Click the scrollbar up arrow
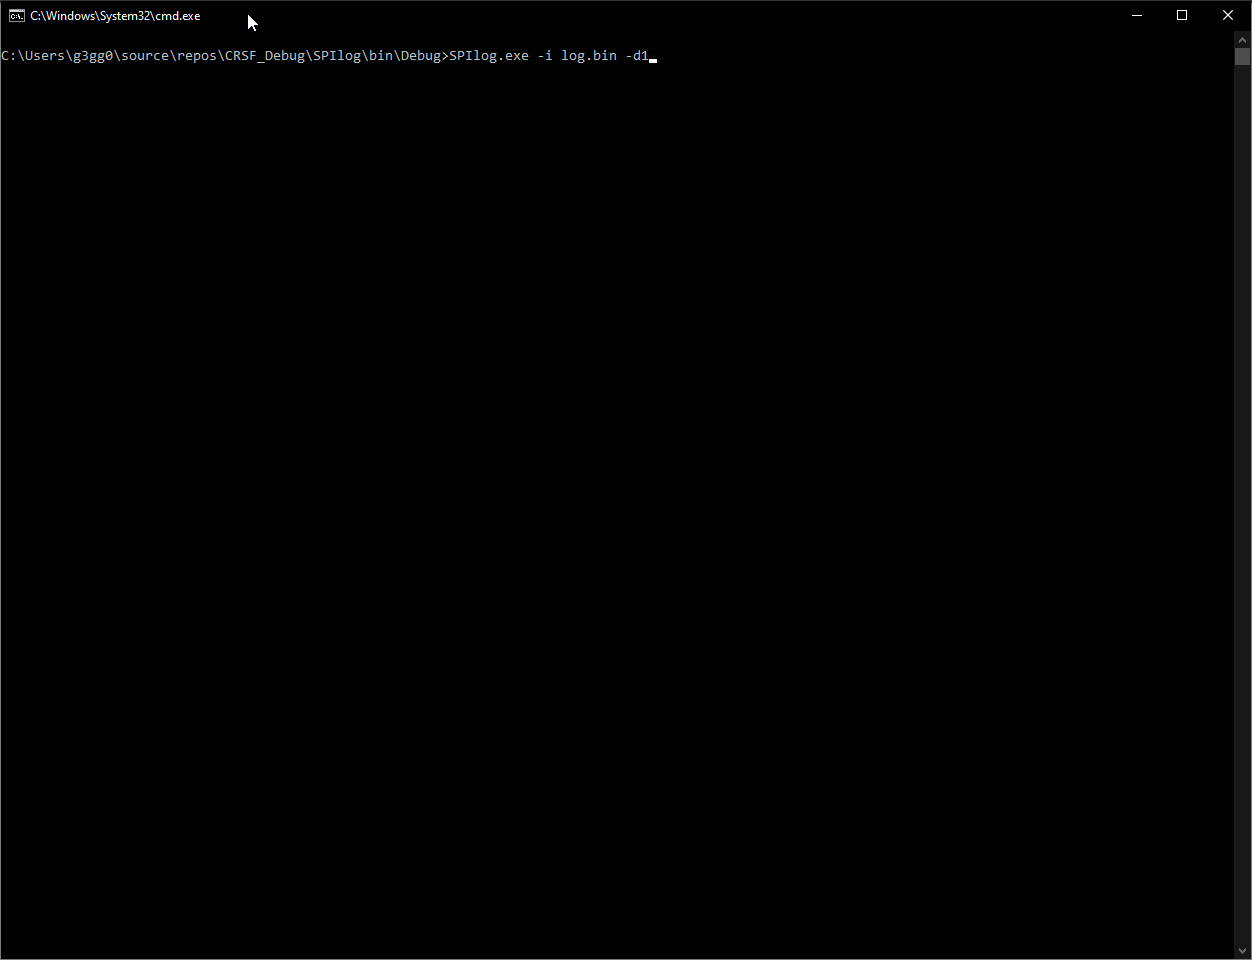 1242,40
